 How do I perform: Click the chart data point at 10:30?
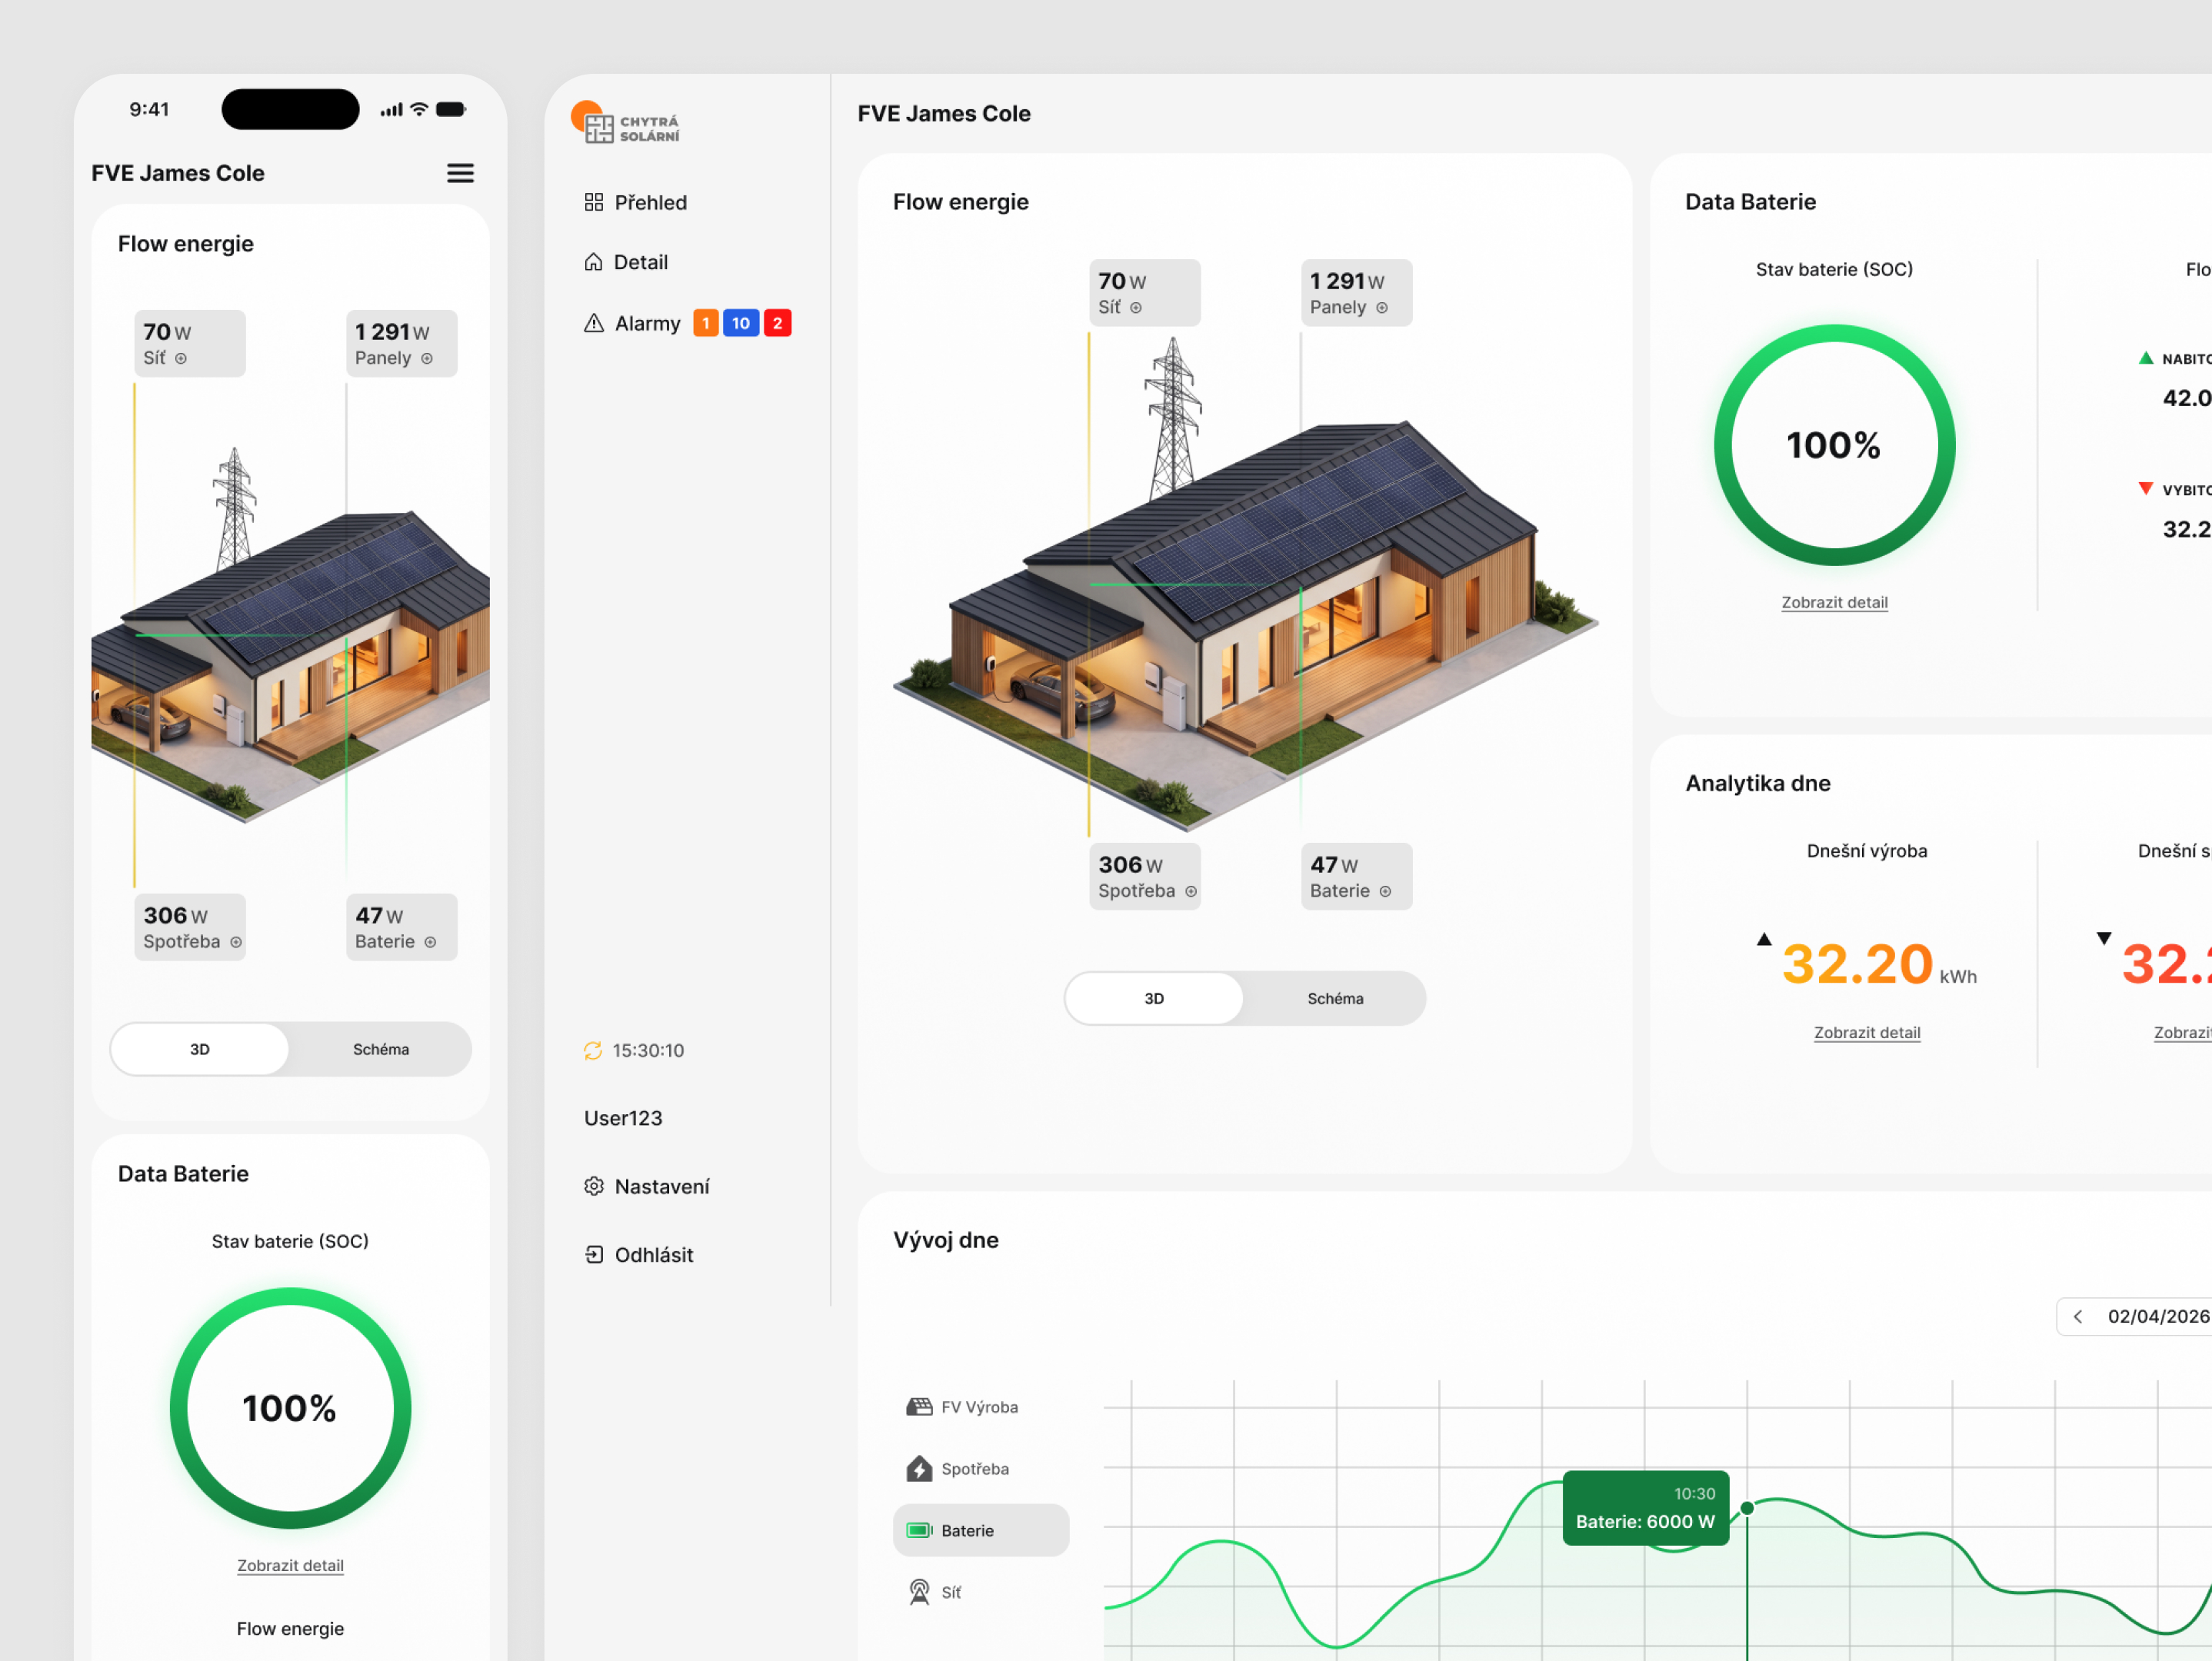click(x=1747, y=1508)
